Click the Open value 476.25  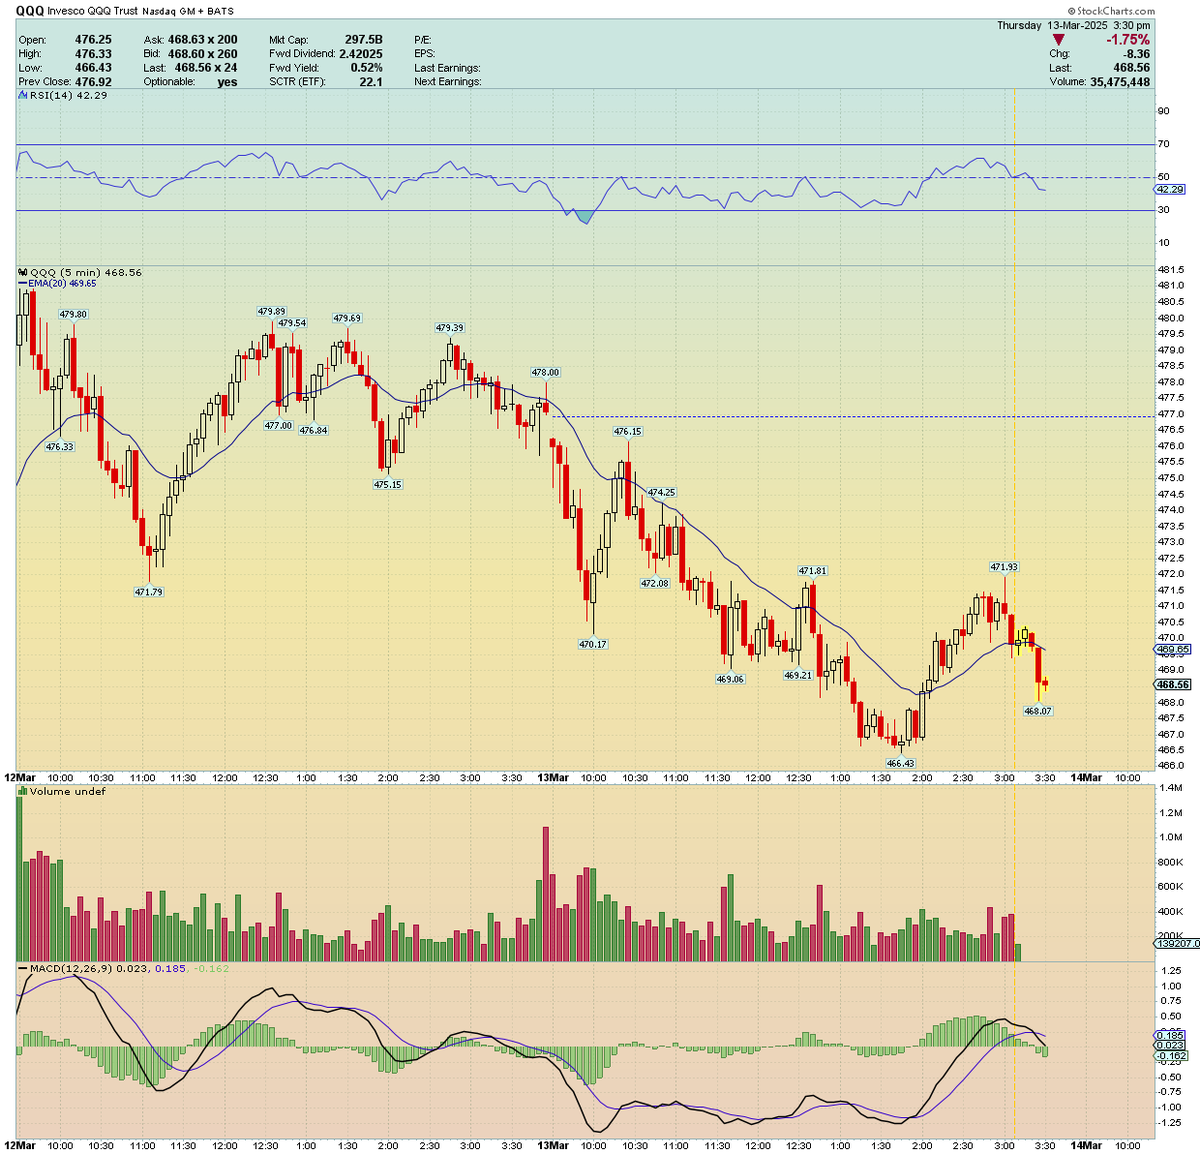point(93,40)
